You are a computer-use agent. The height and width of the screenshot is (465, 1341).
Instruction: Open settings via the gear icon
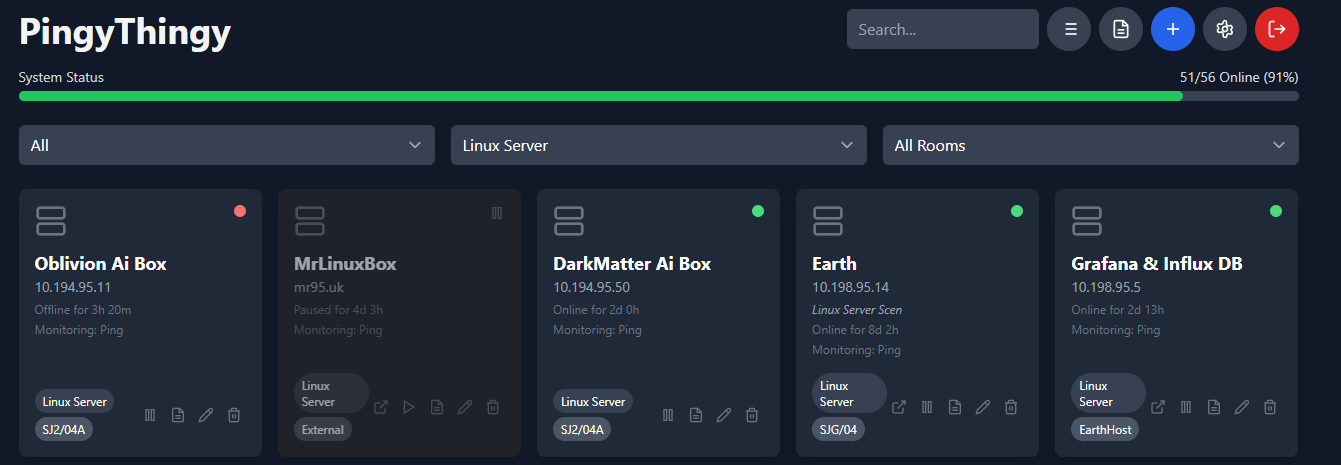click(x=1224, y=29)
